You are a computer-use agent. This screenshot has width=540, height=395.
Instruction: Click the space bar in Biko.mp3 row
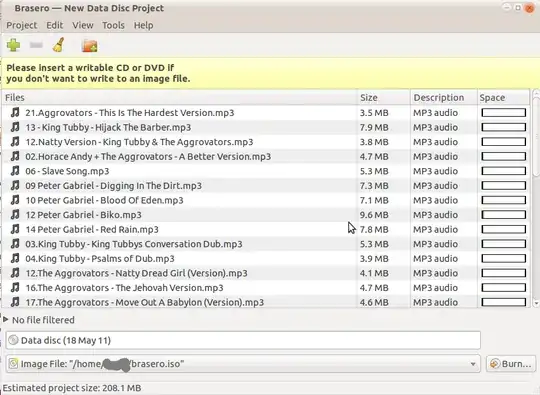pyautogui.click(x=503, y=215)
